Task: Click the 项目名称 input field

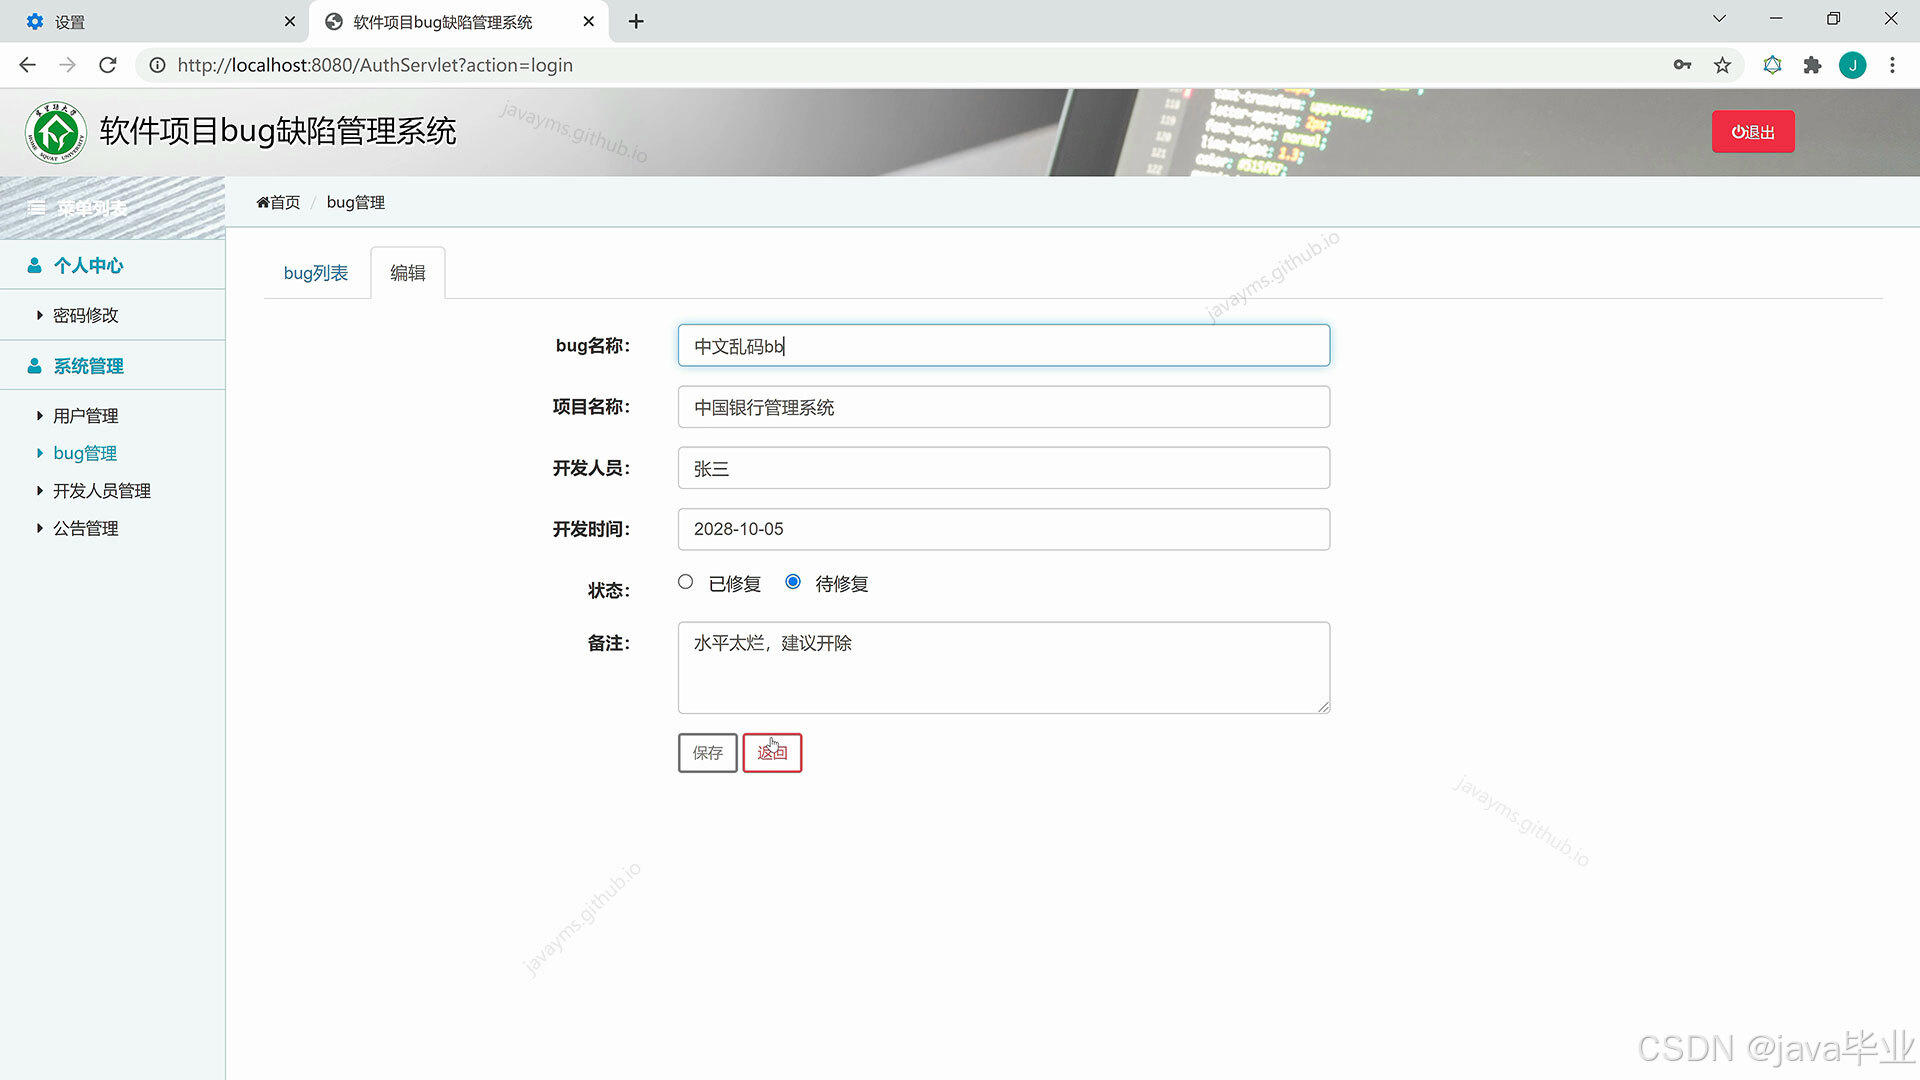Action: pyautogui.click(x=1004, y=407)
